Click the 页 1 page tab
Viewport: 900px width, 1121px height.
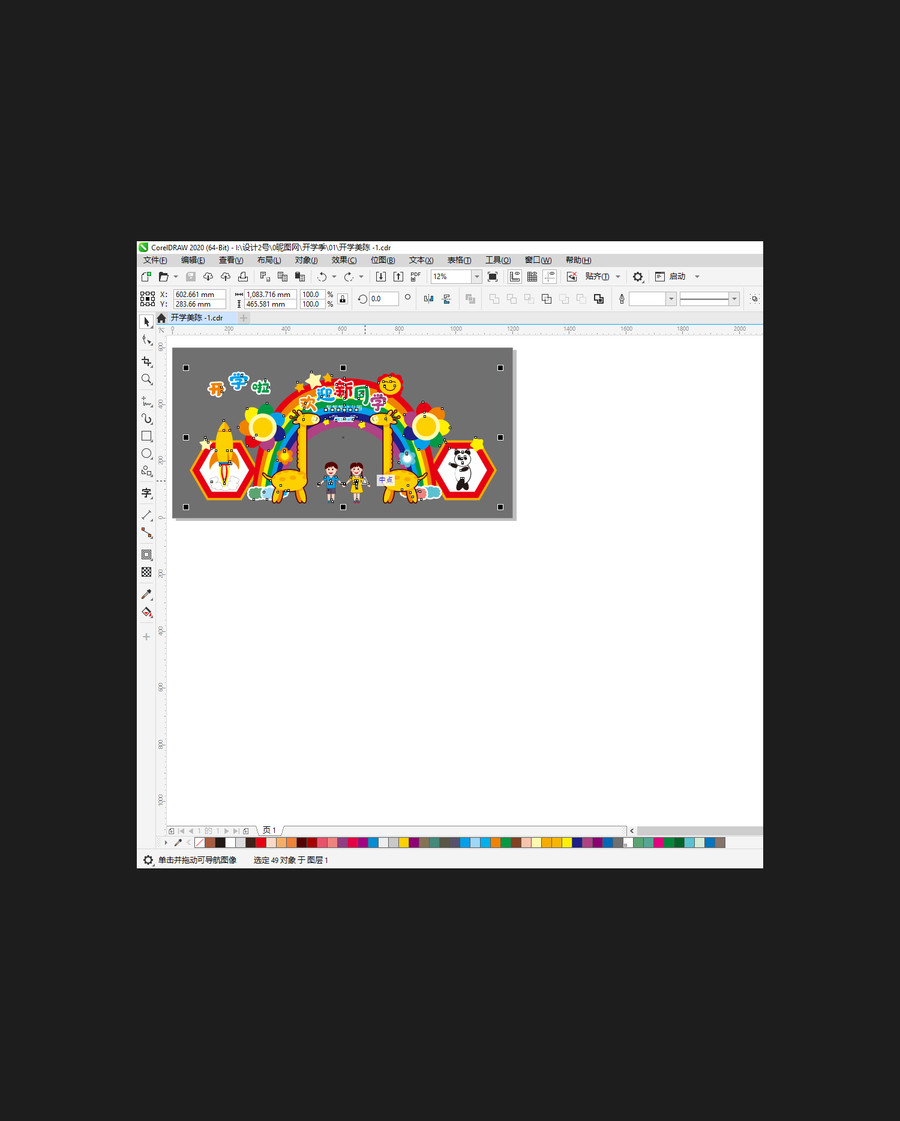pos(269,830)
